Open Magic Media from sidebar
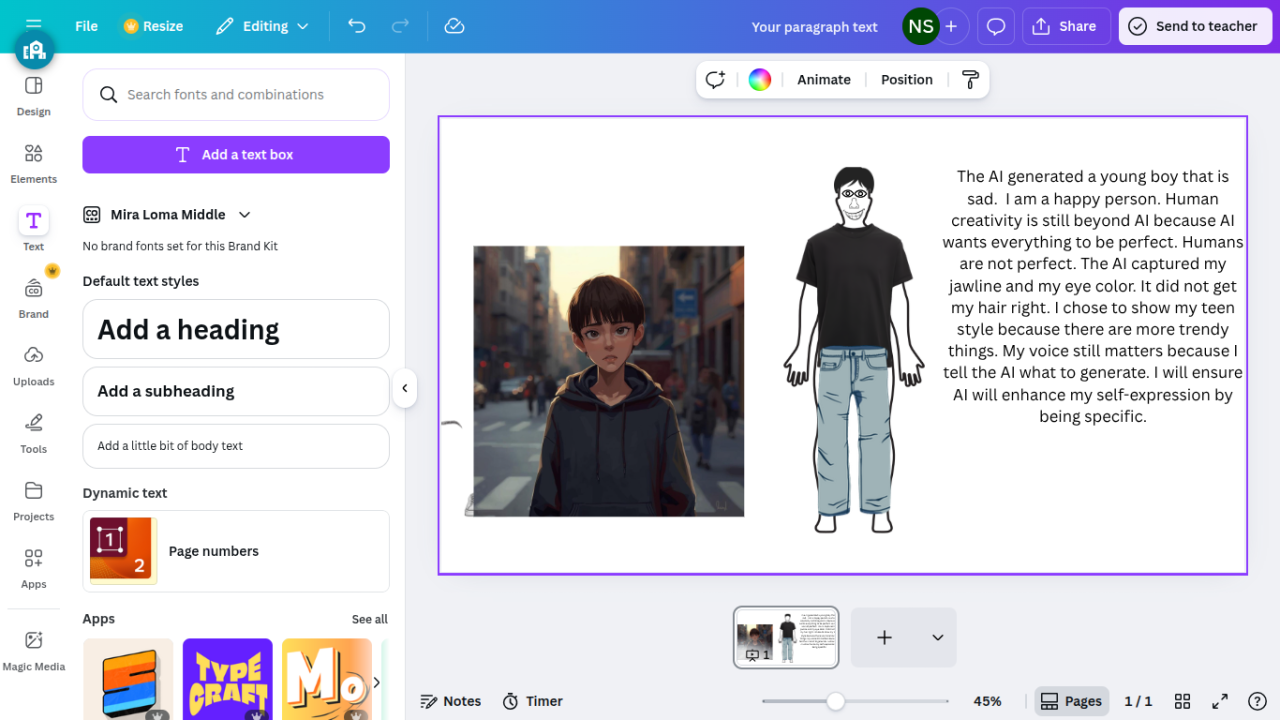Screen dimensions: 1280x720 coord(33,650)
